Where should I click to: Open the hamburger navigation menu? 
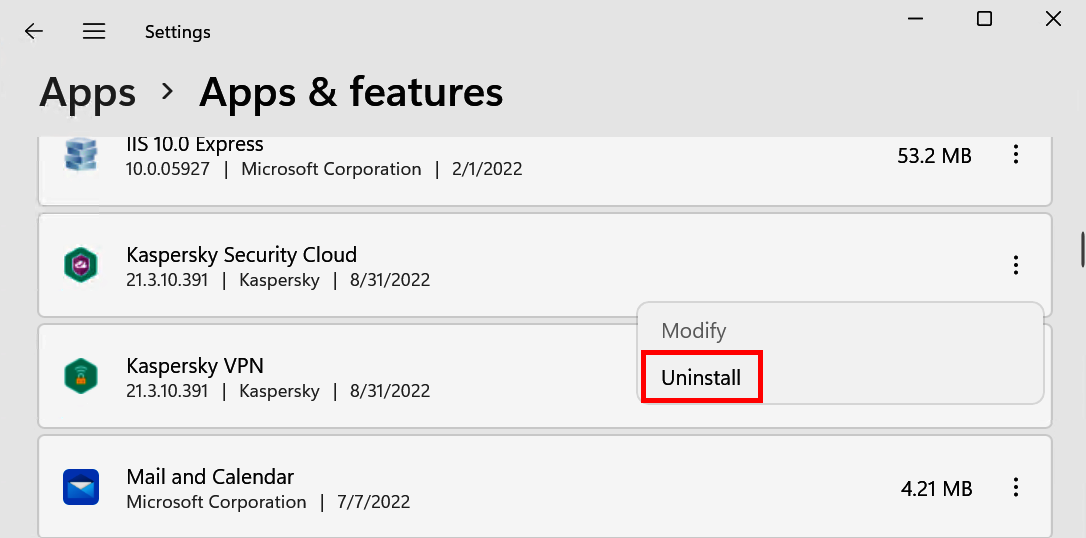click(94, 31)
